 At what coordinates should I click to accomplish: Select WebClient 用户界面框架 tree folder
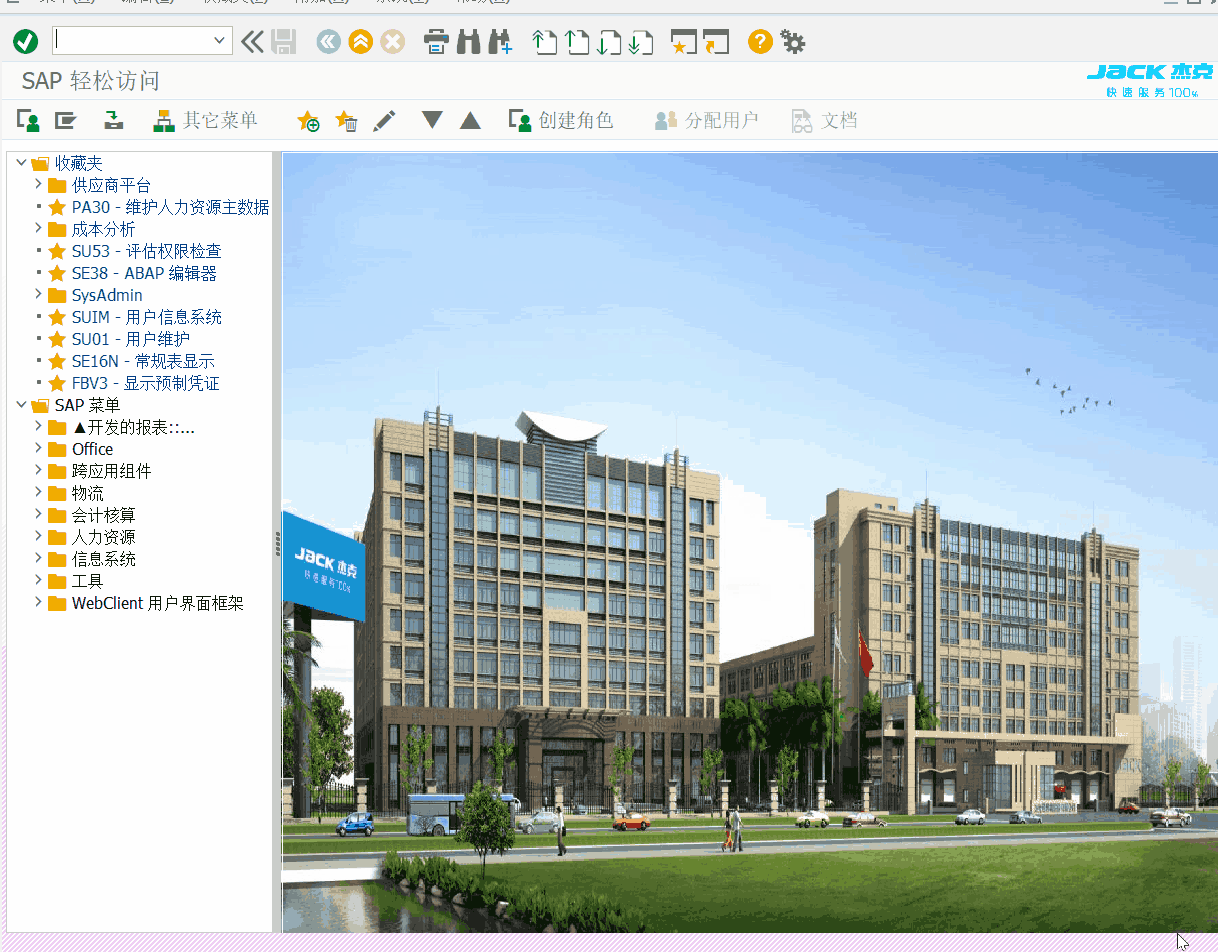coord(157,603)
